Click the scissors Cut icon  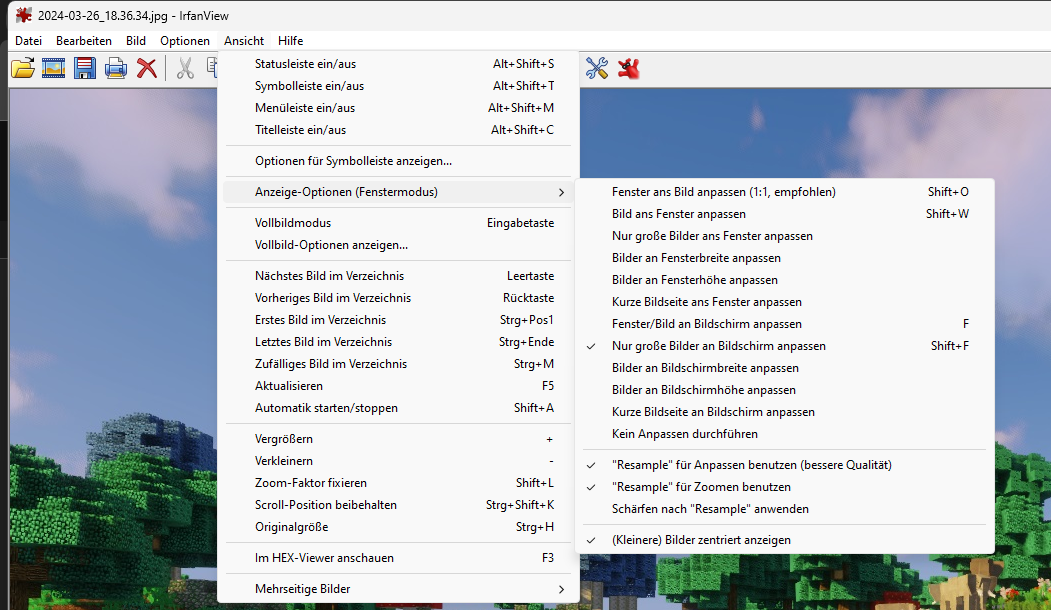click(x=185, y=68)
